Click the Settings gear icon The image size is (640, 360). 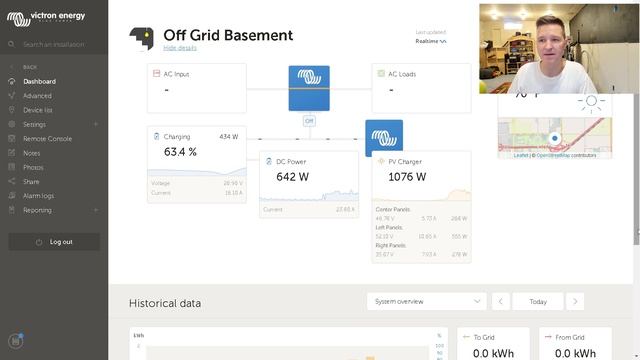click(11, 124)
